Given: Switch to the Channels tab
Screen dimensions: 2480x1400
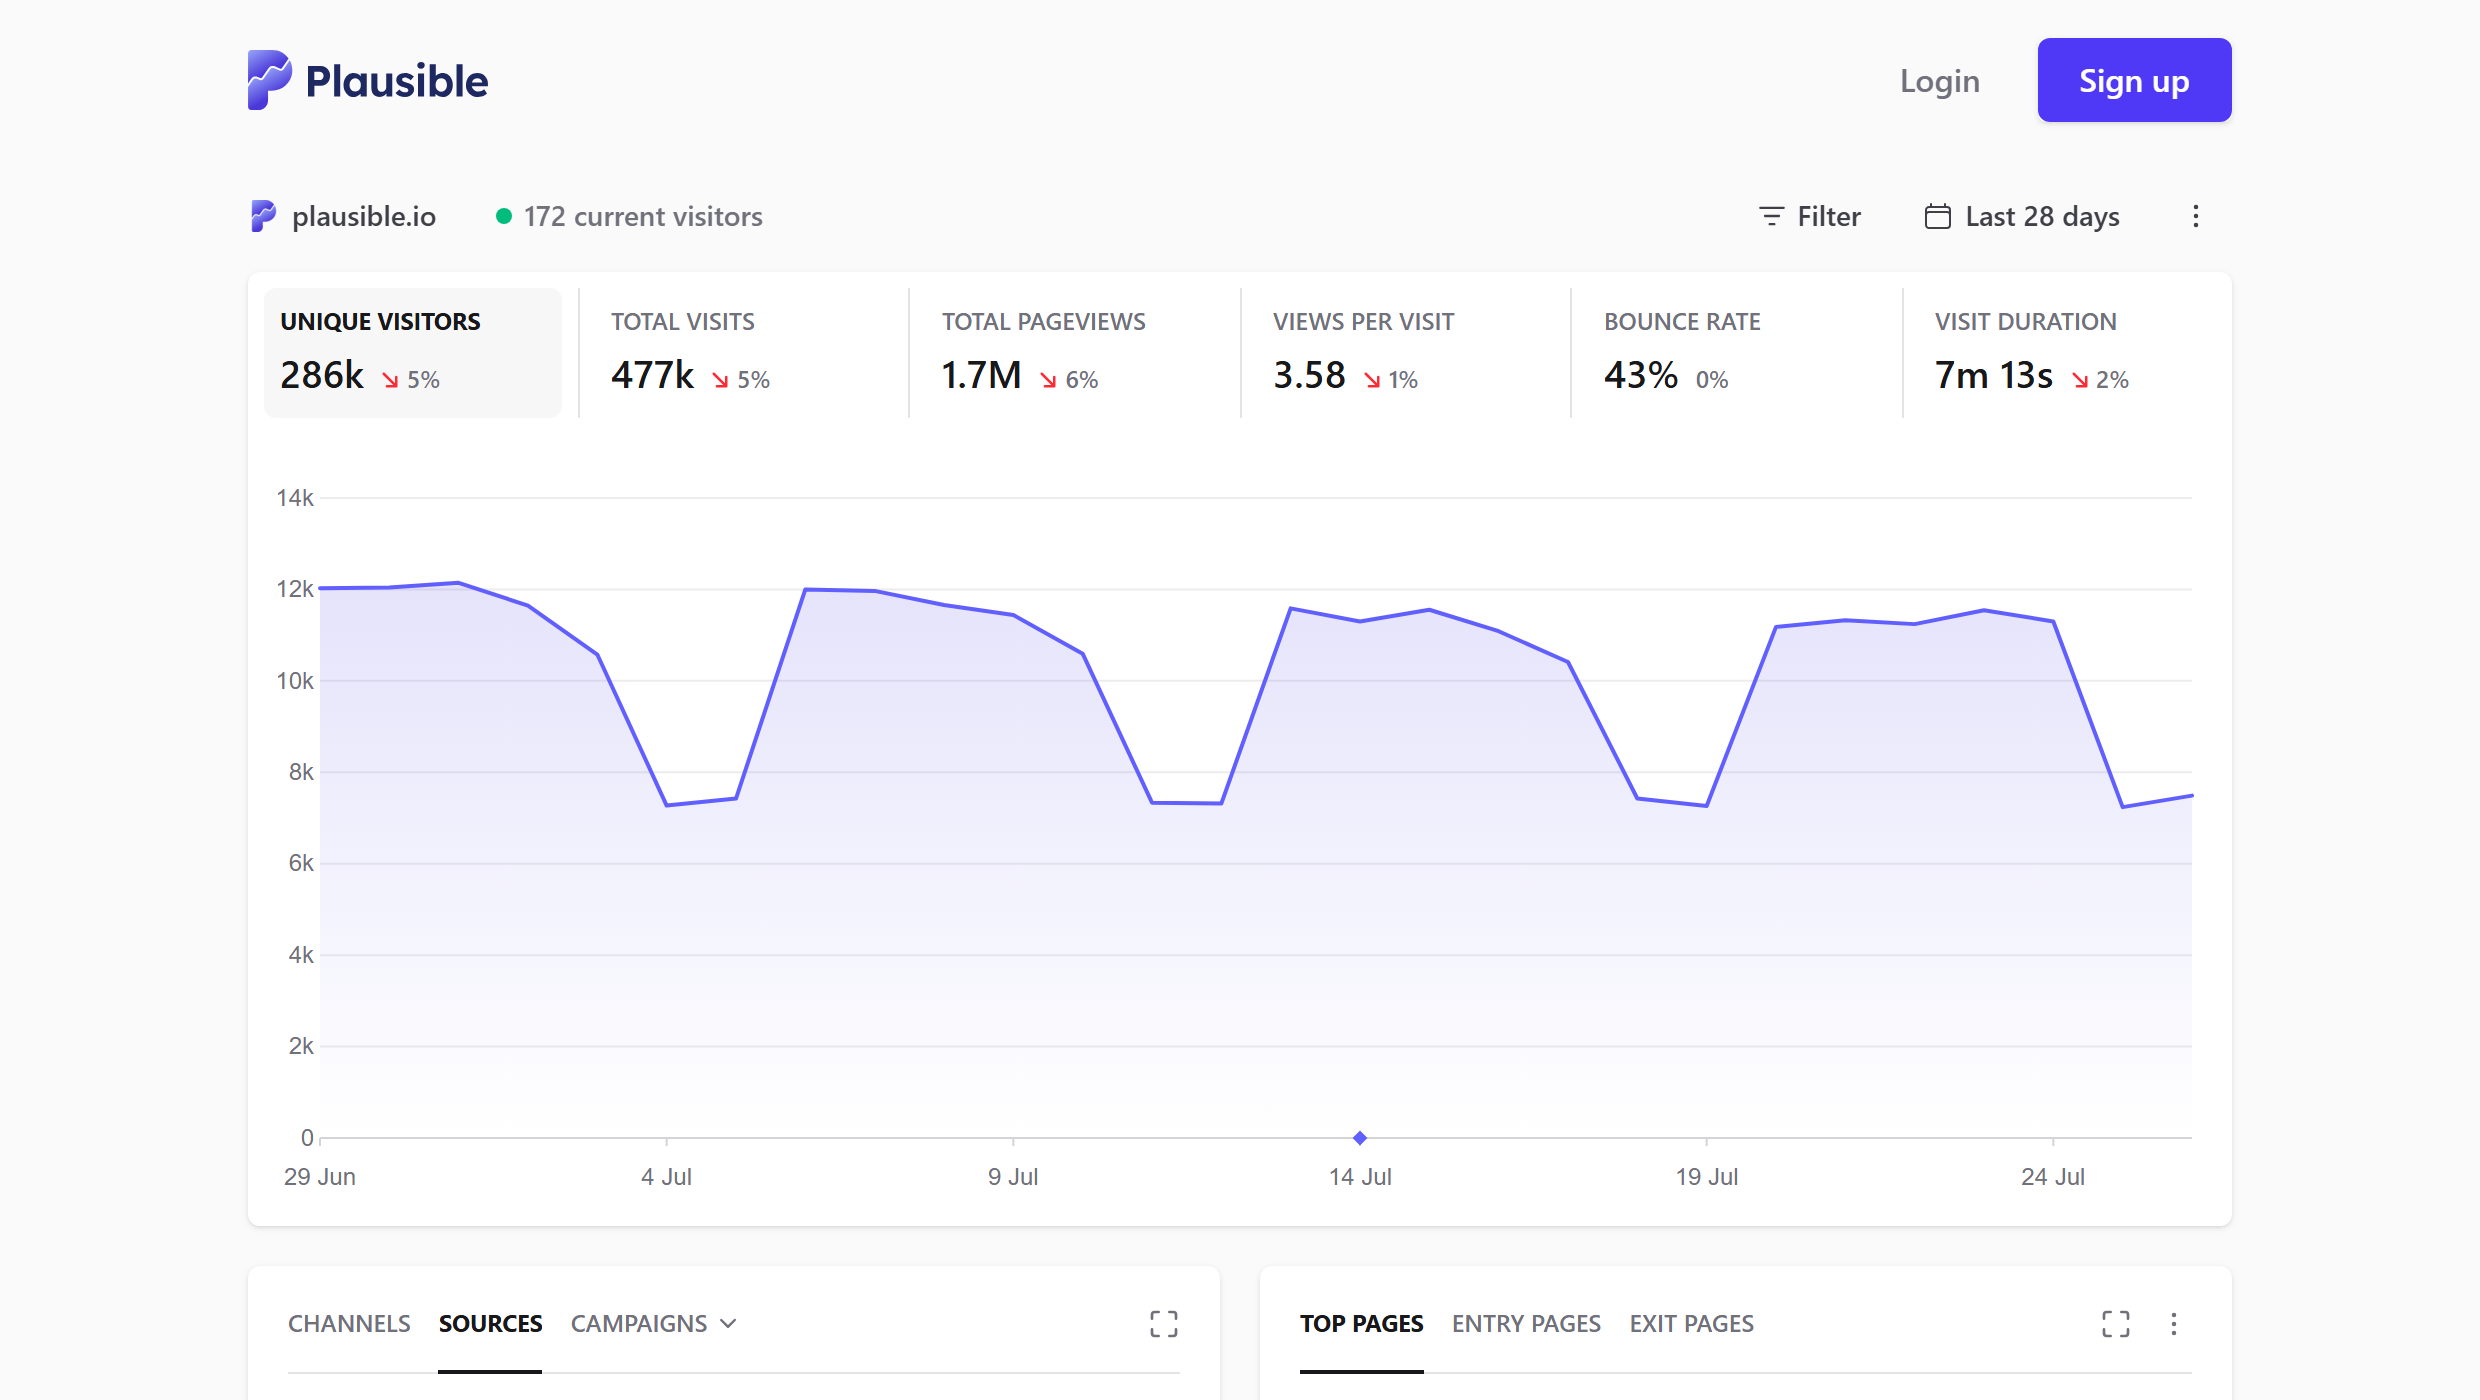Looking at the screenshot, I should tap(349, 1324).
